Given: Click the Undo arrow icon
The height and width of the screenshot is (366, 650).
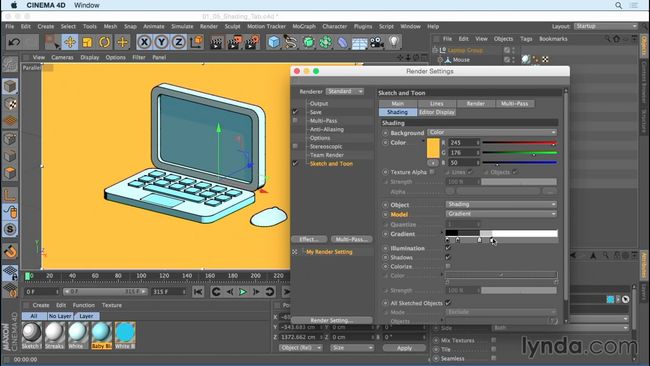Looking at the screenshot, I should (15, 42).
